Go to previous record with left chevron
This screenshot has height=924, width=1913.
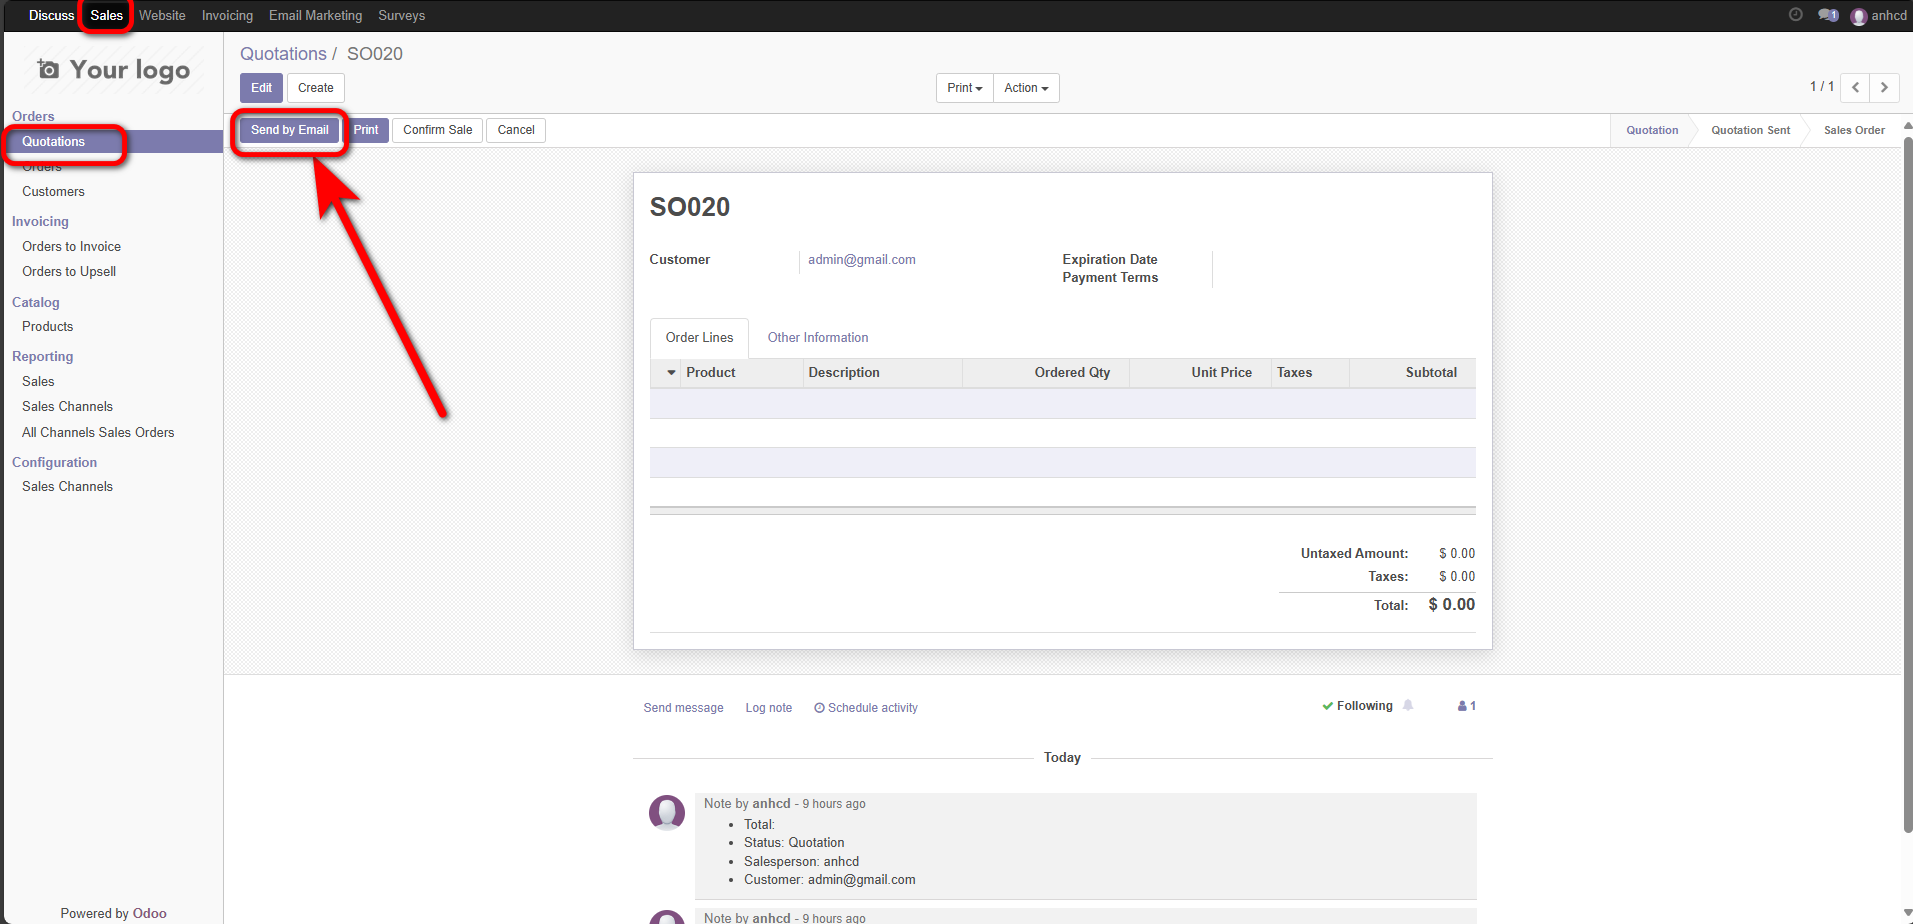point(1855,88)
